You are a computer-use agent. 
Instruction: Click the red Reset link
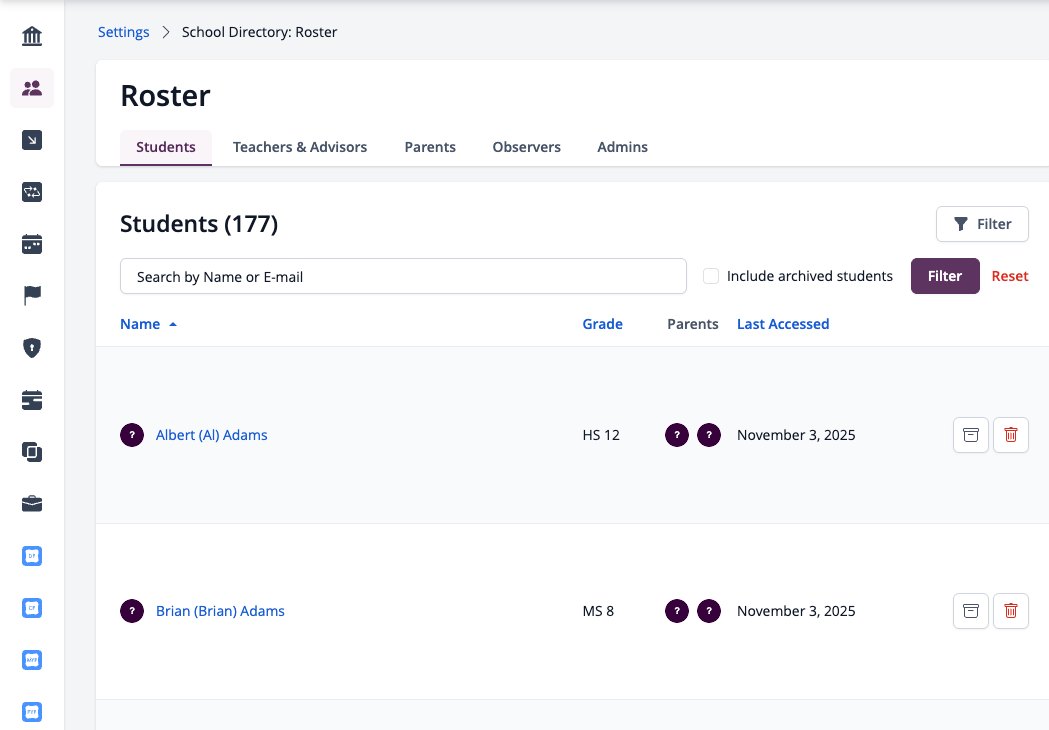pyautogui.click(x=1010, y=276)
